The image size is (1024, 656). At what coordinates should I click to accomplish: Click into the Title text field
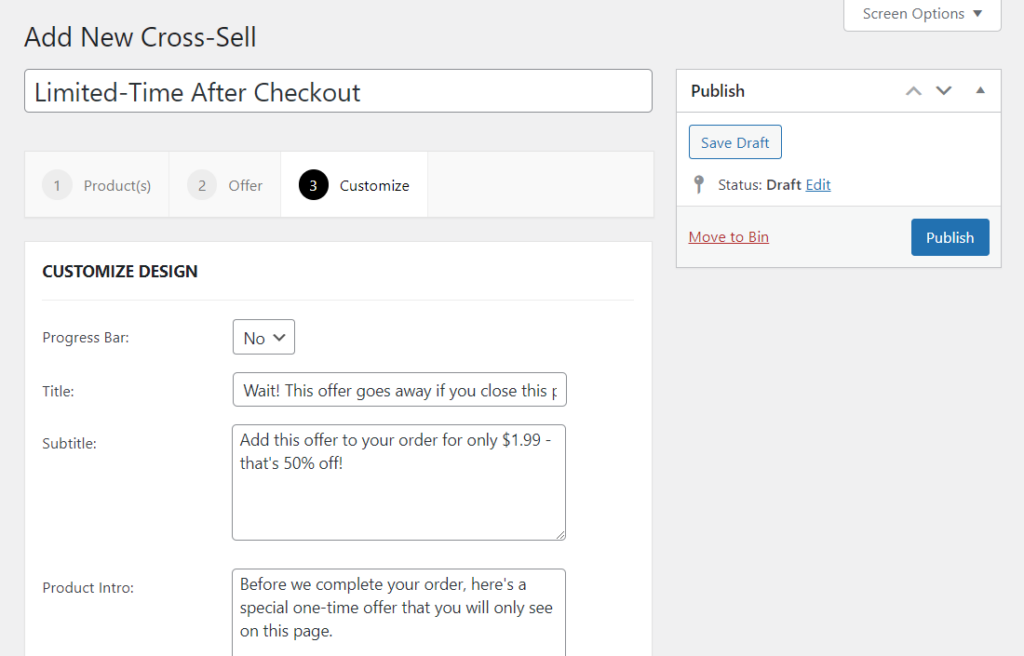click(399, 390)
